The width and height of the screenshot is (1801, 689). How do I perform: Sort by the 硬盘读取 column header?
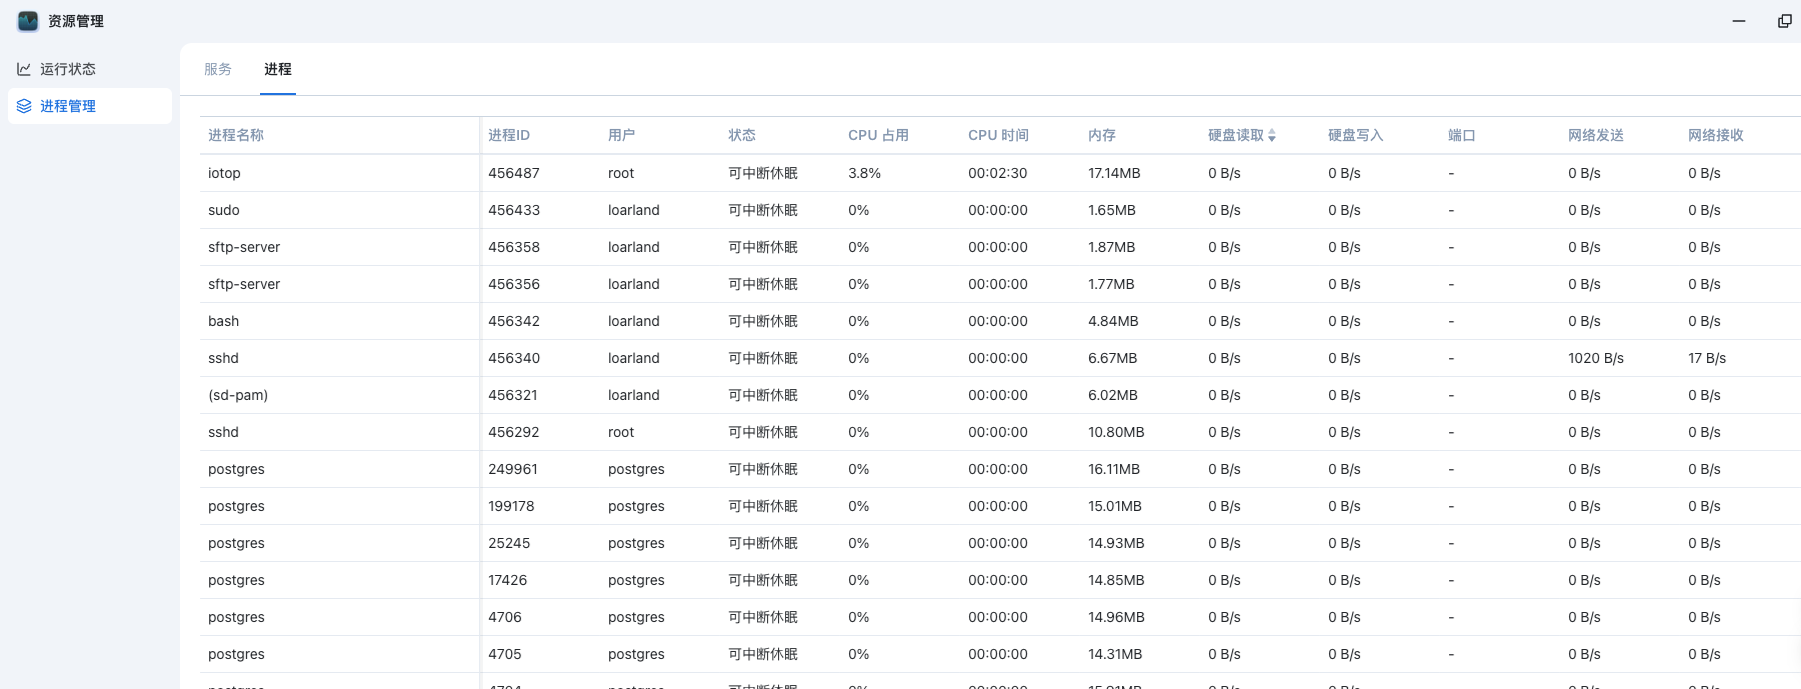1236,135
